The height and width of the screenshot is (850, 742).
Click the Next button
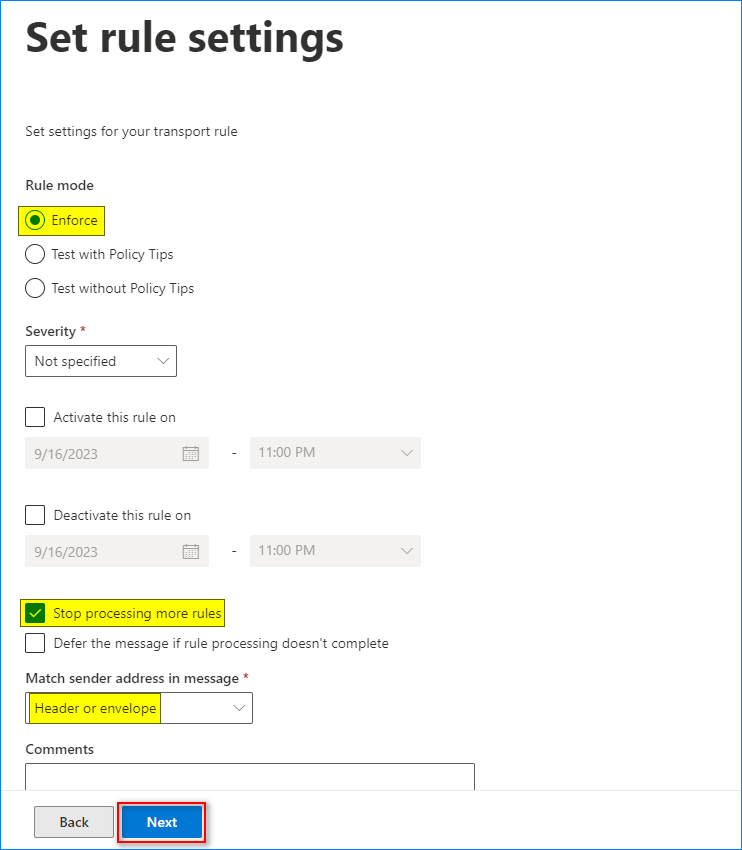pyautogui.click(x=162, y=822)
